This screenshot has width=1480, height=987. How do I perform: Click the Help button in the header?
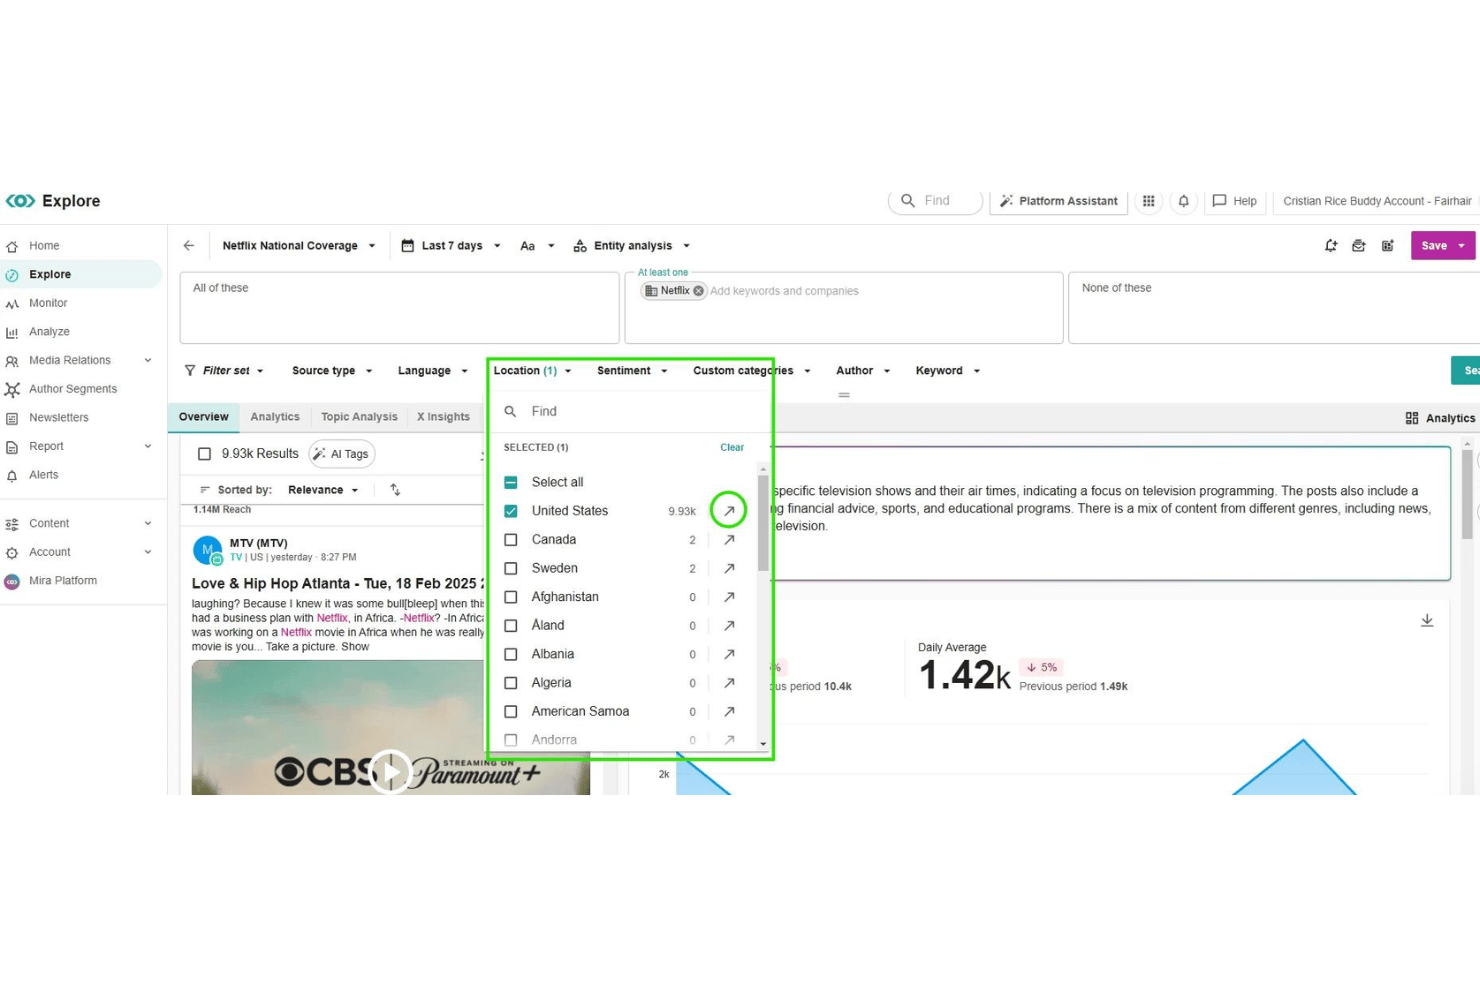point(1235,201)
